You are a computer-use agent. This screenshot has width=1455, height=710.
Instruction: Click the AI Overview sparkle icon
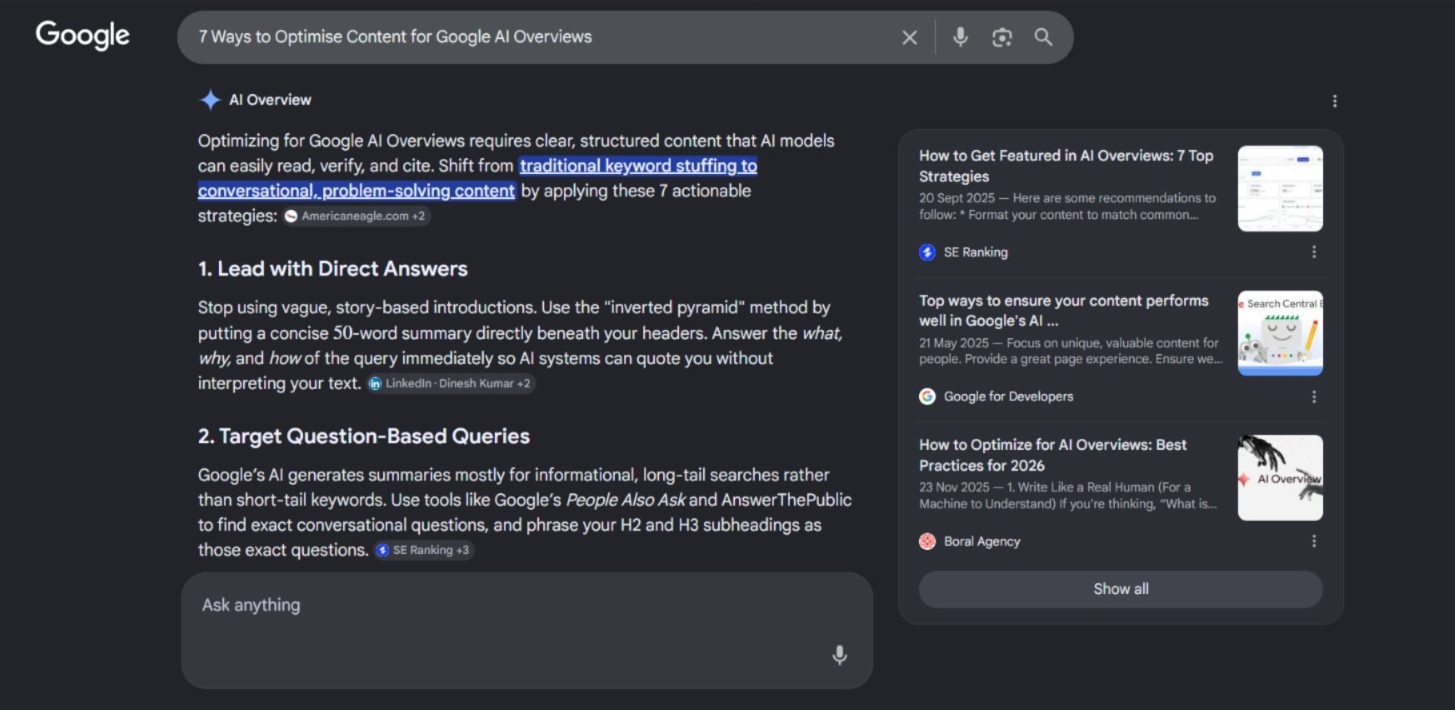coord(210,100)
